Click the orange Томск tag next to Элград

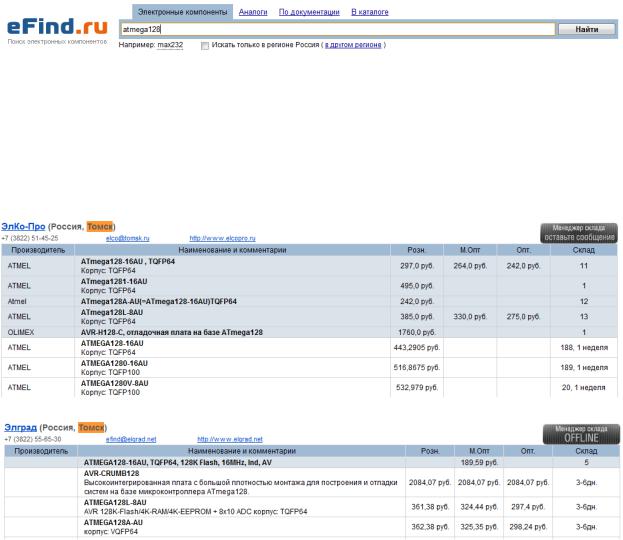point(91,428)
